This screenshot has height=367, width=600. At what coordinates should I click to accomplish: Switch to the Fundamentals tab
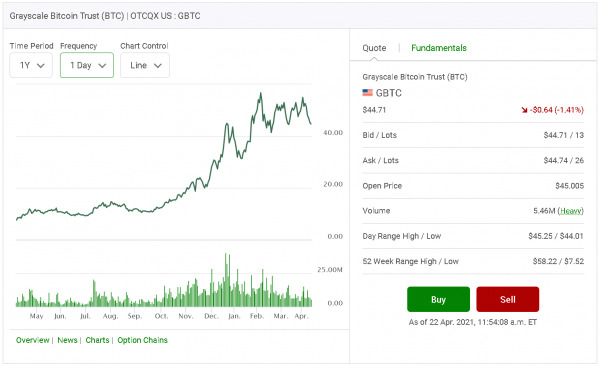click(x=439, y=48)
